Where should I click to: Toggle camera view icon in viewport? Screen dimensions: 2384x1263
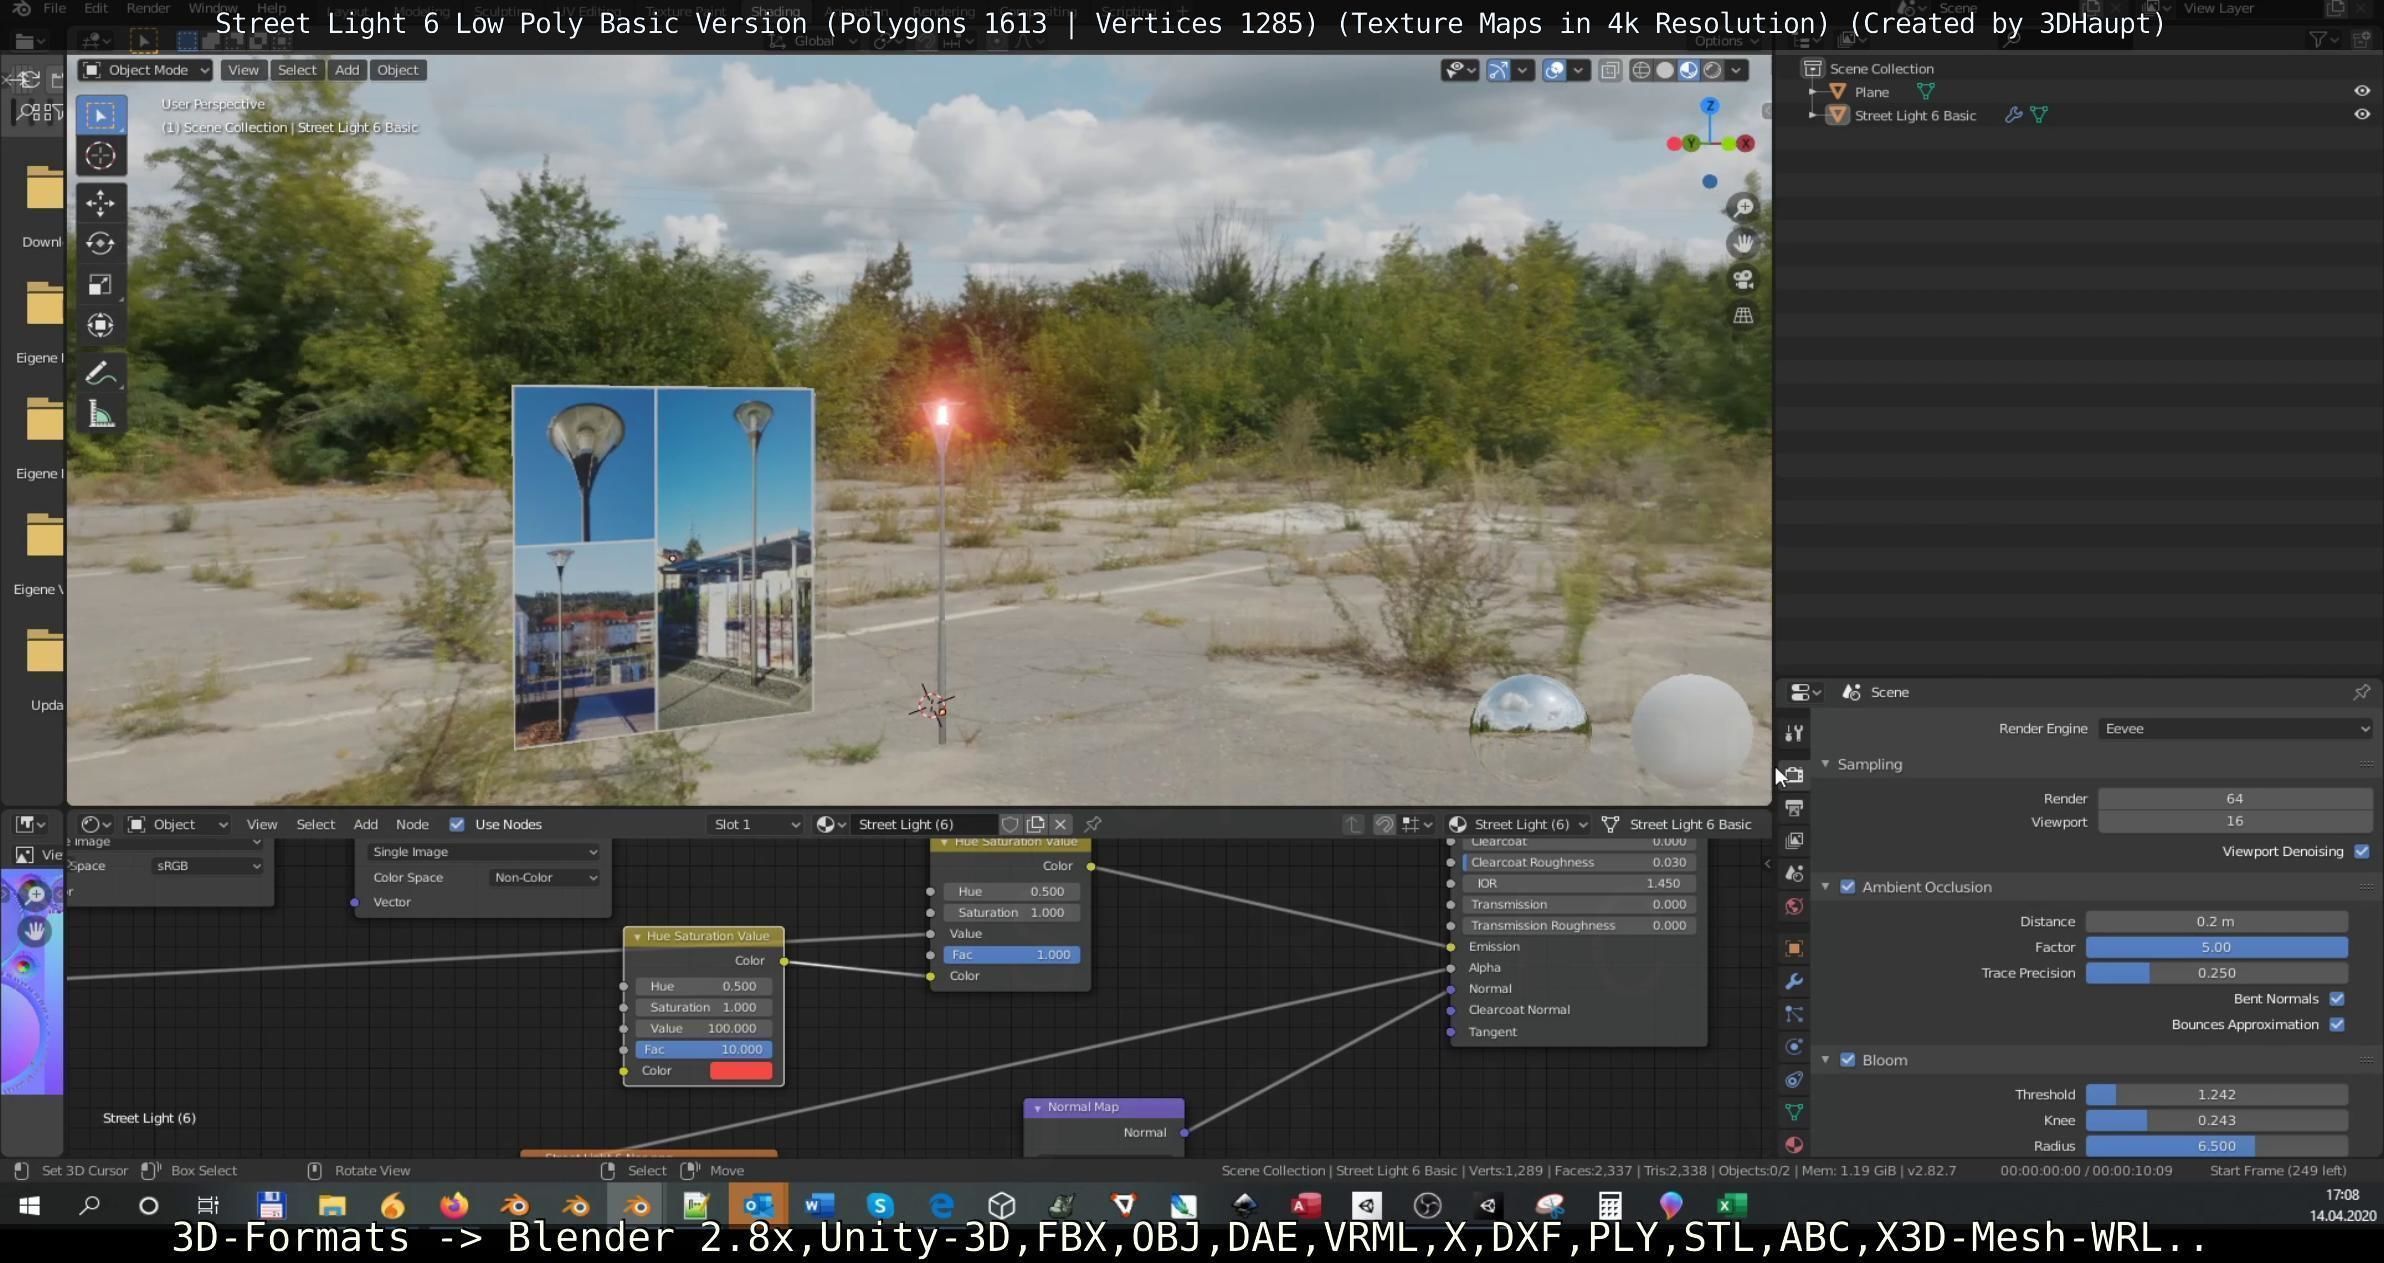[x=1743, y=280]
